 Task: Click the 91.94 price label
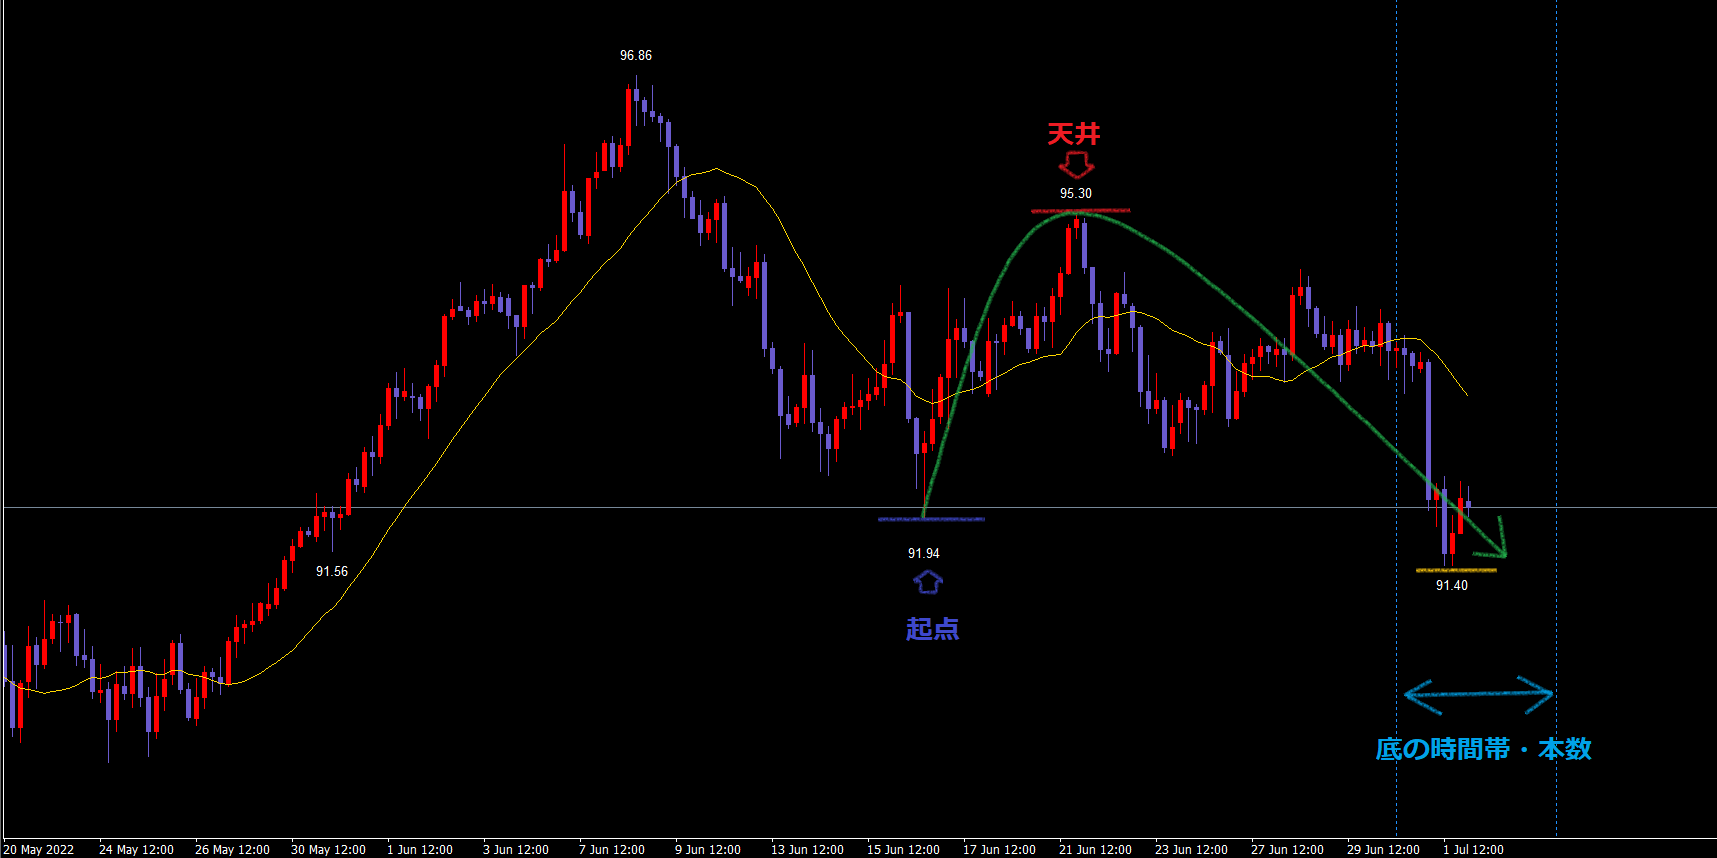point(923,554)
